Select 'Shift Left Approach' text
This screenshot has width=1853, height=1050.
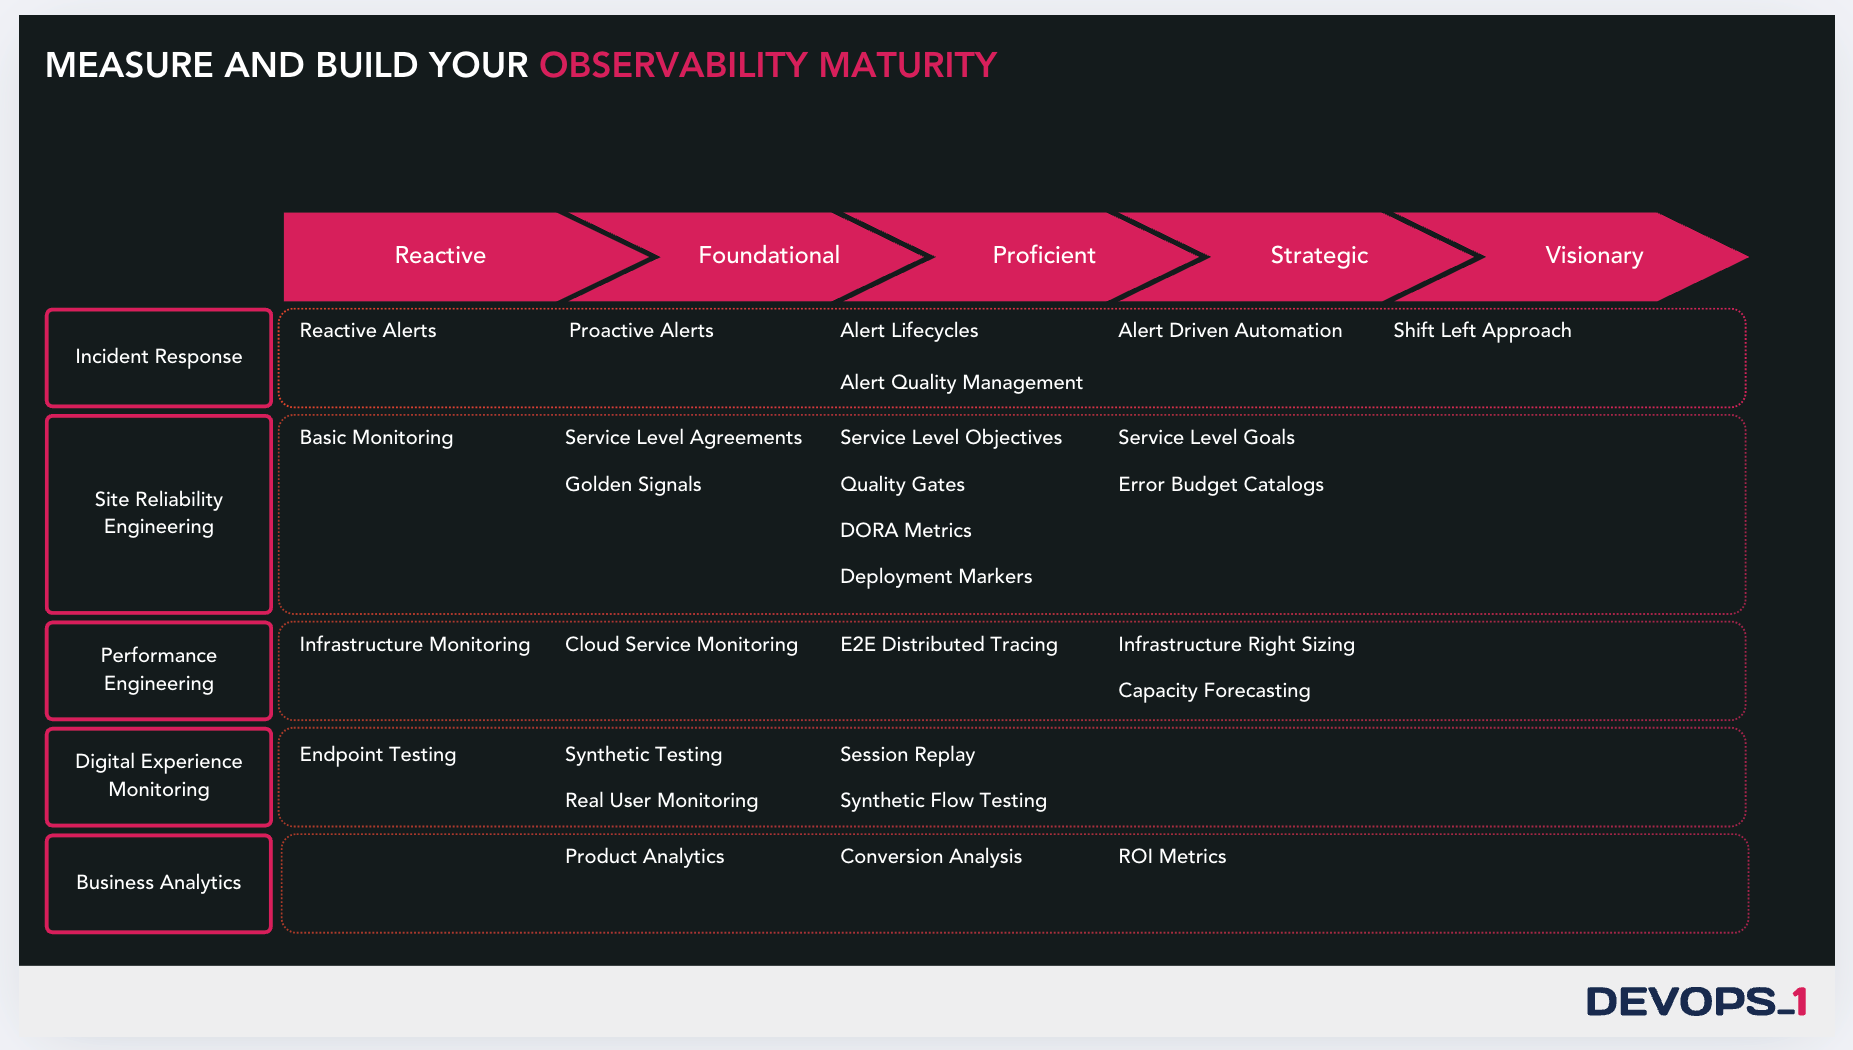[x=1482, y=331]
